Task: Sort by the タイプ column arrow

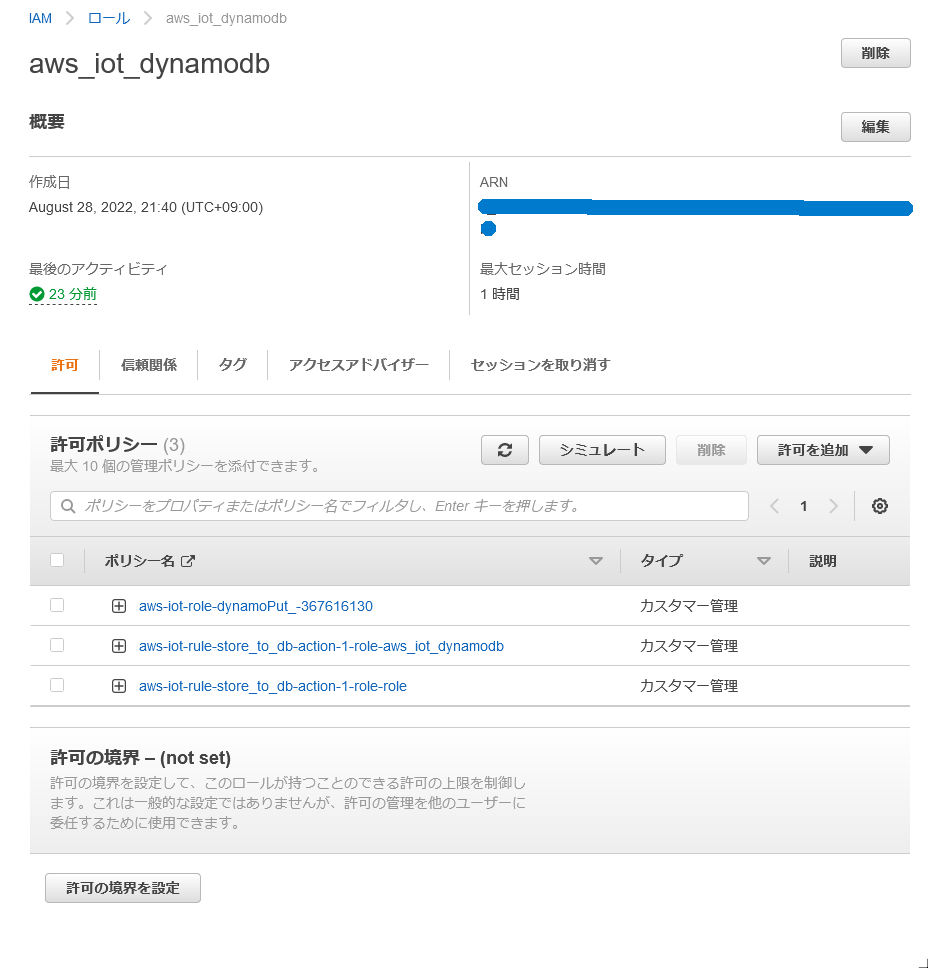Action: pyautogui.click(x=764, y=561)
